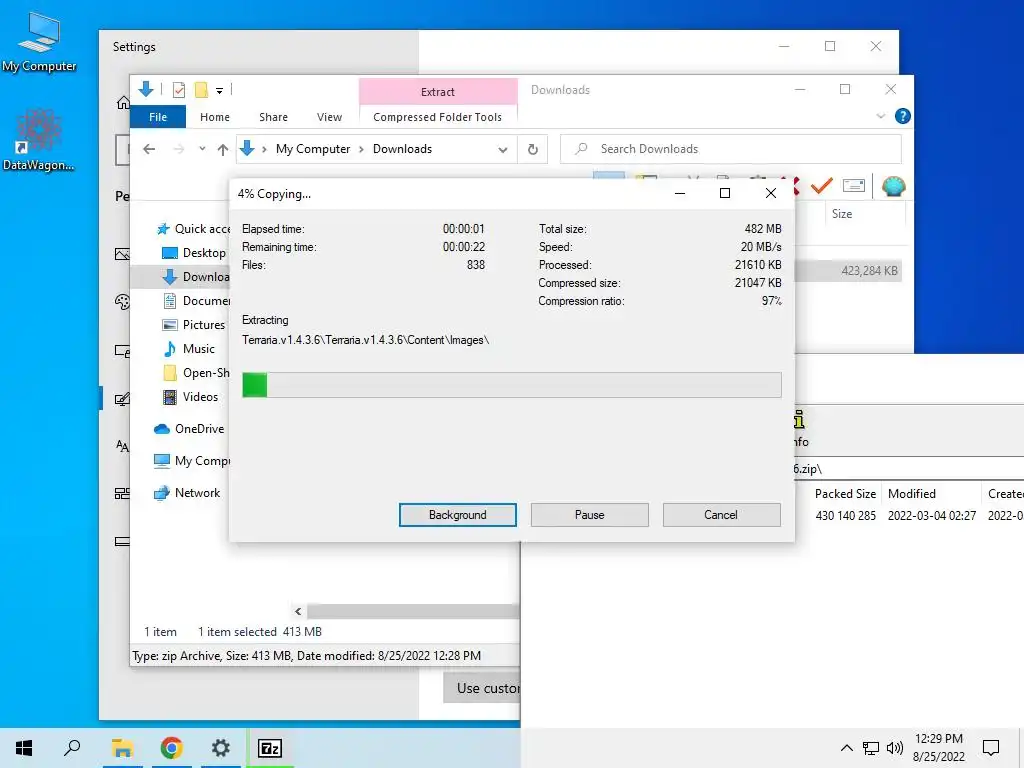Open taskbar search

pyautogui.click(x=72, y=748)
